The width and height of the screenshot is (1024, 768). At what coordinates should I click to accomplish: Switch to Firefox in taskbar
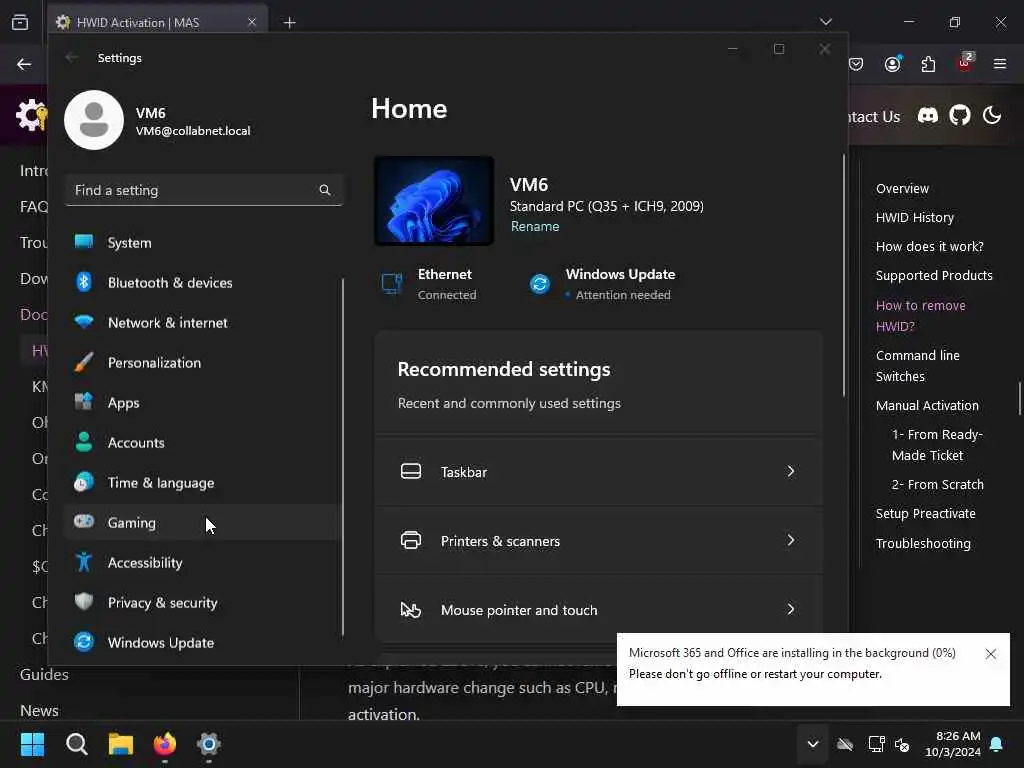[x=165, y=744]
